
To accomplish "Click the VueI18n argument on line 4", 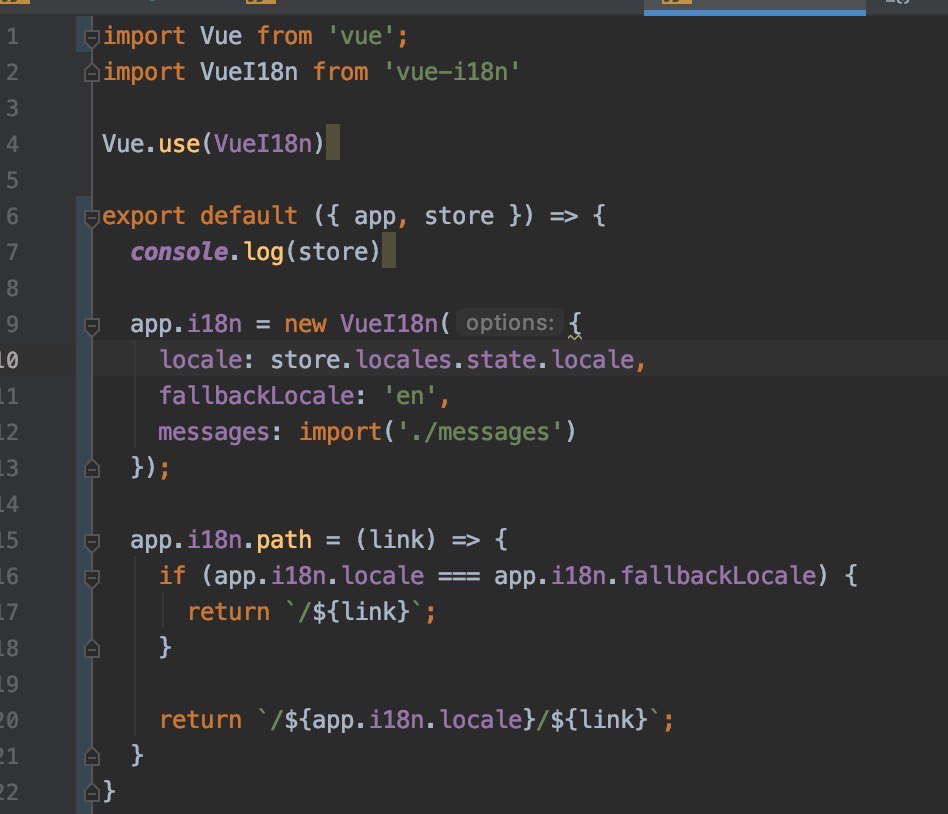I will 263,144.
